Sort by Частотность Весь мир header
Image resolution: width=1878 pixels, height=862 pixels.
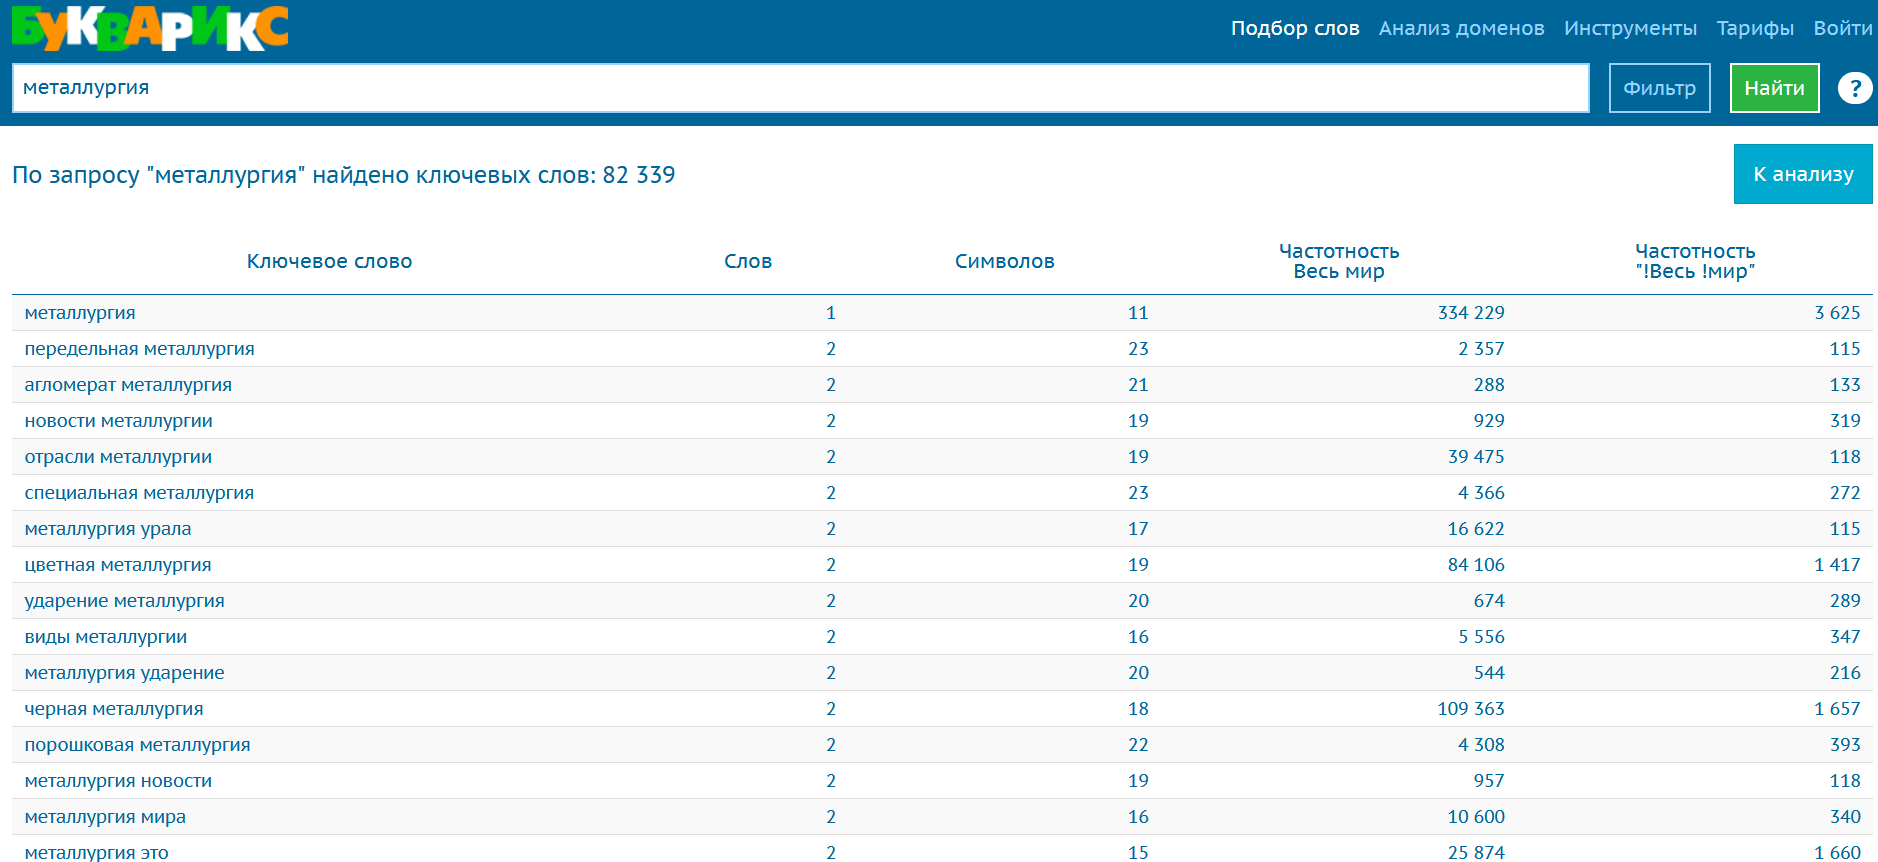pos(1339,261)
